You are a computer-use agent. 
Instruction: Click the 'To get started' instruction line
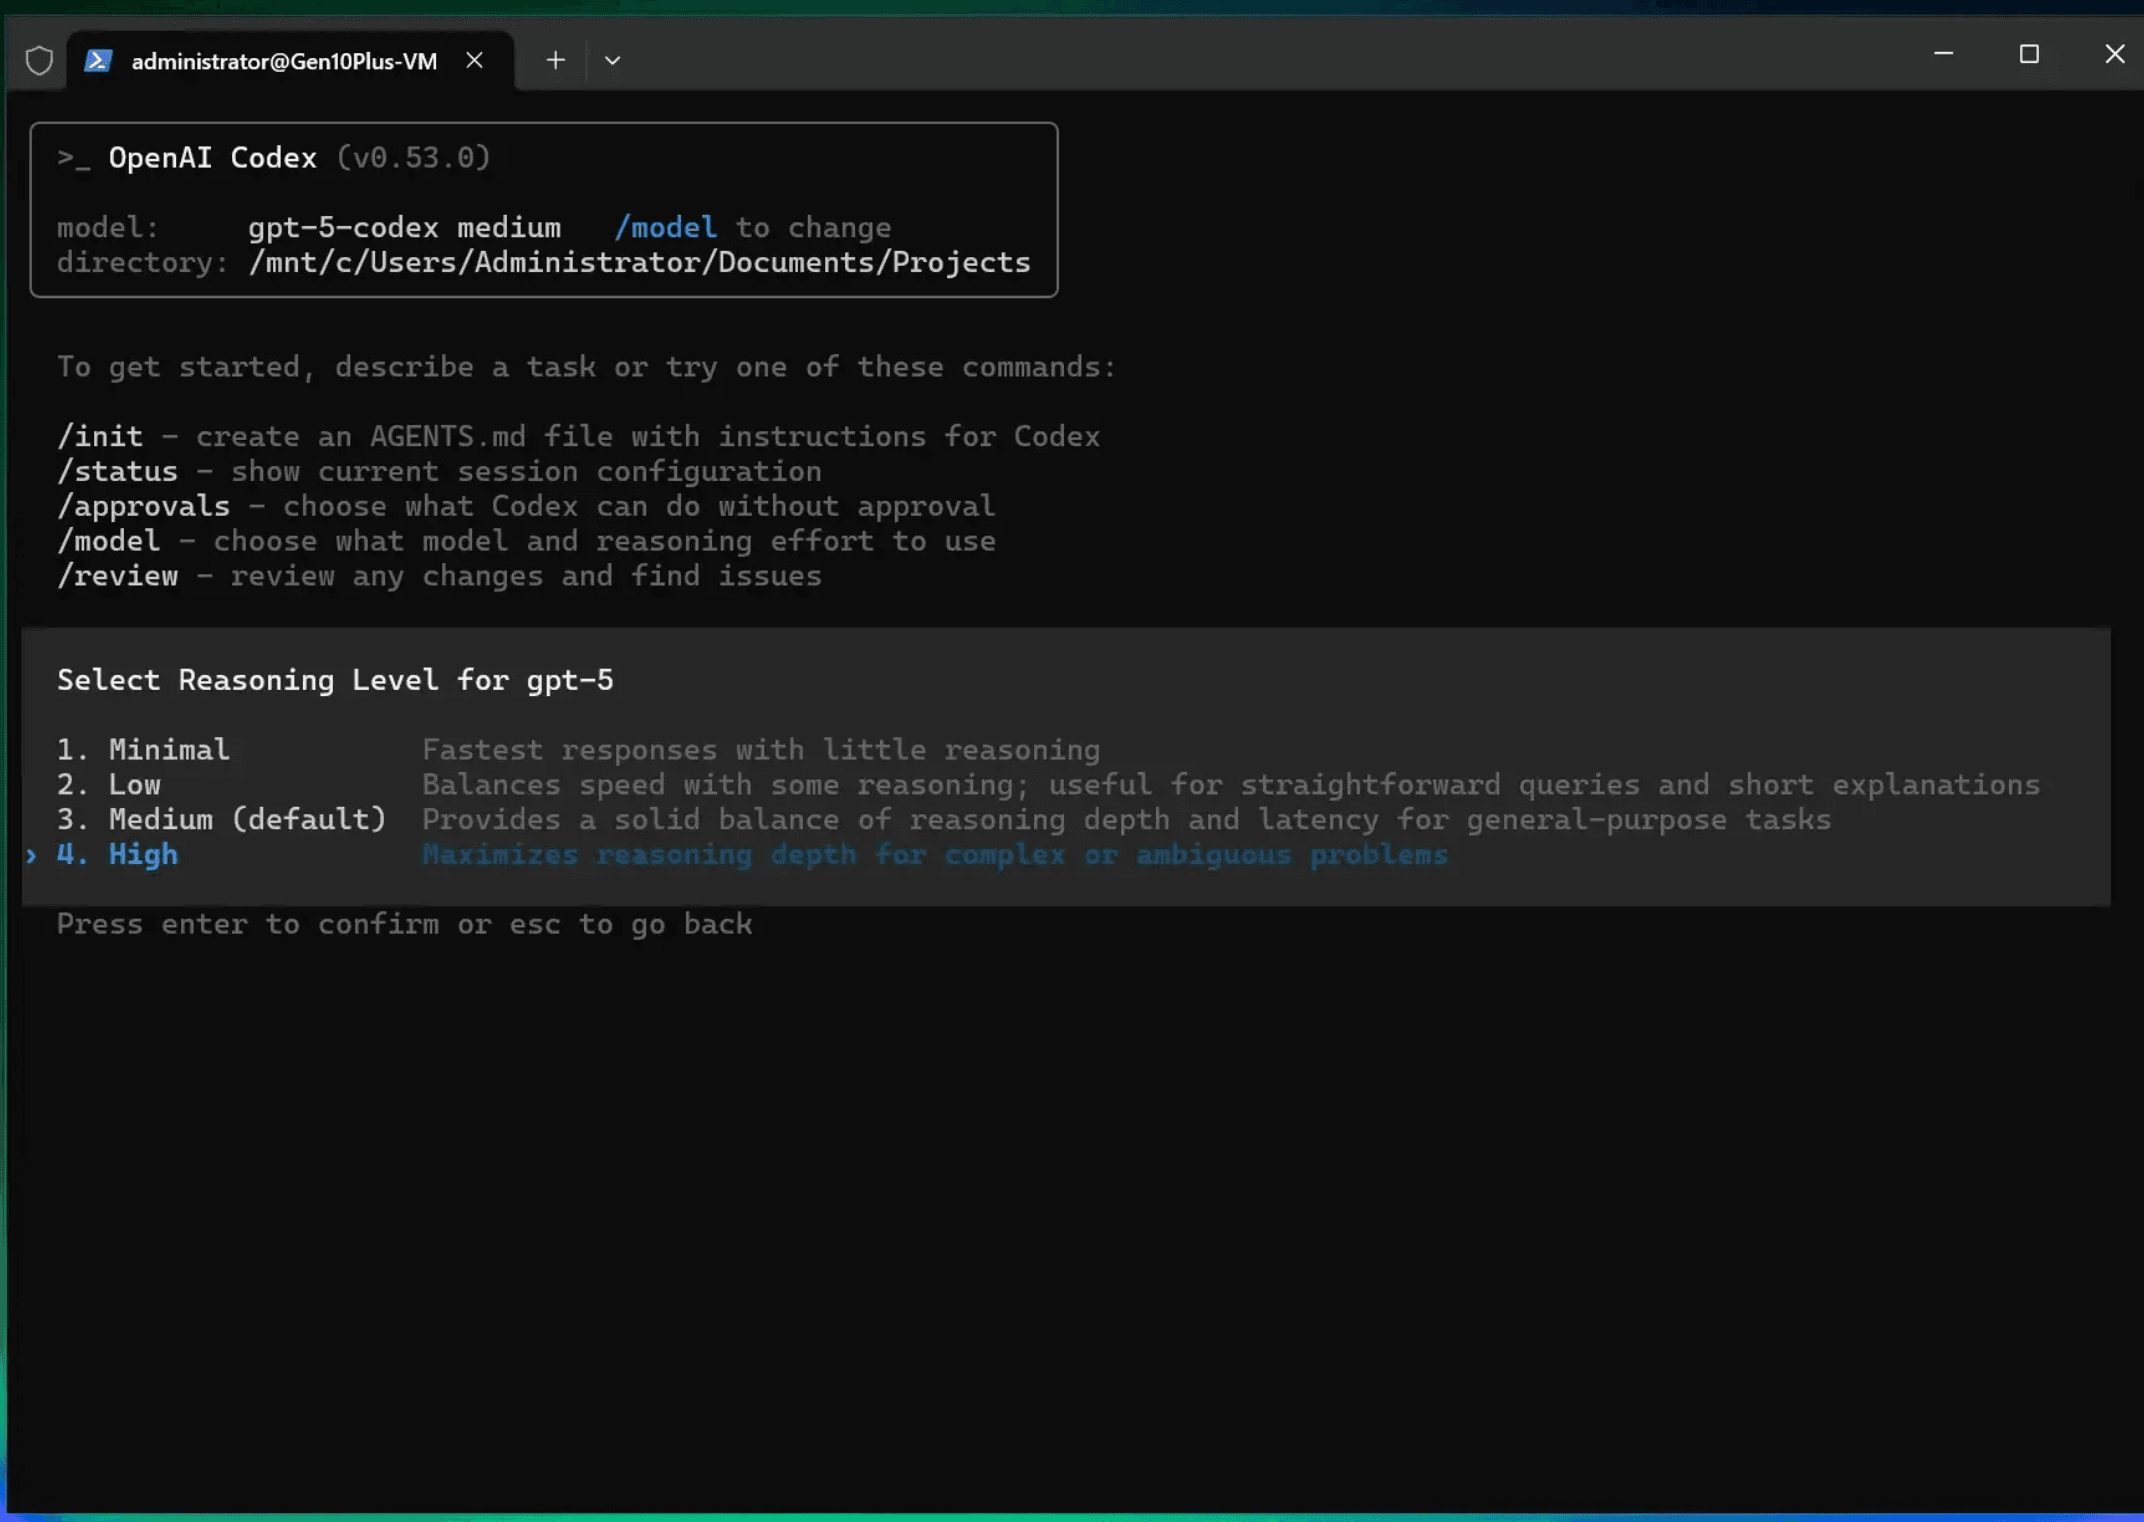tap(586, 367)
